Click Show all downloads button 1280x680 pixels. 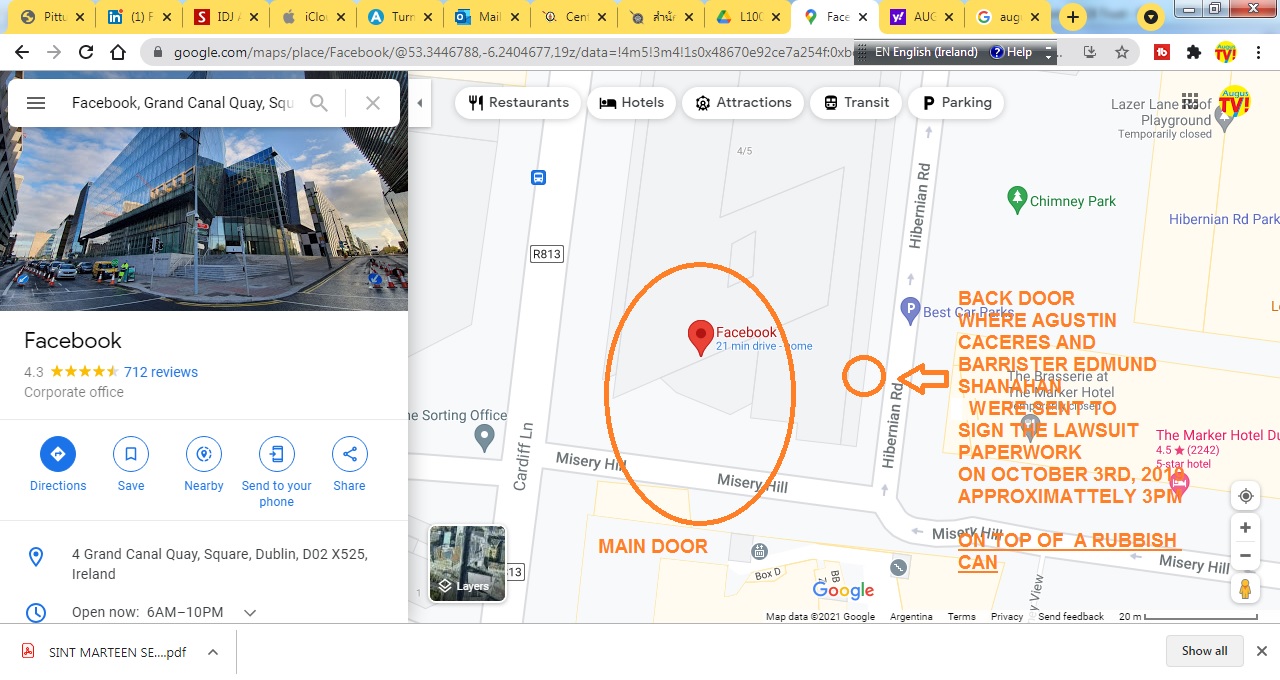click(x=1204, y=651)
